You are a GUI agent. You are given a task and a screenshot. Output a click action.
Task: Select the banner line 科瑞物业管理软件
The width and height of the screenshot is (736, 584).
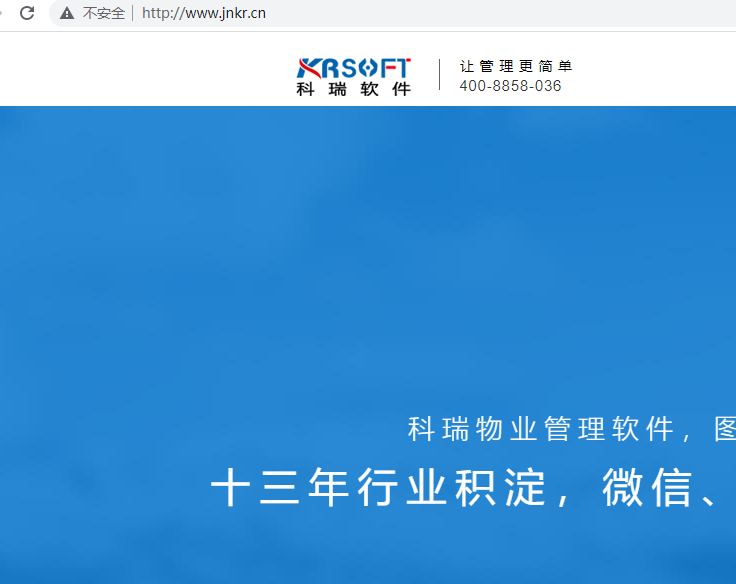541,429
